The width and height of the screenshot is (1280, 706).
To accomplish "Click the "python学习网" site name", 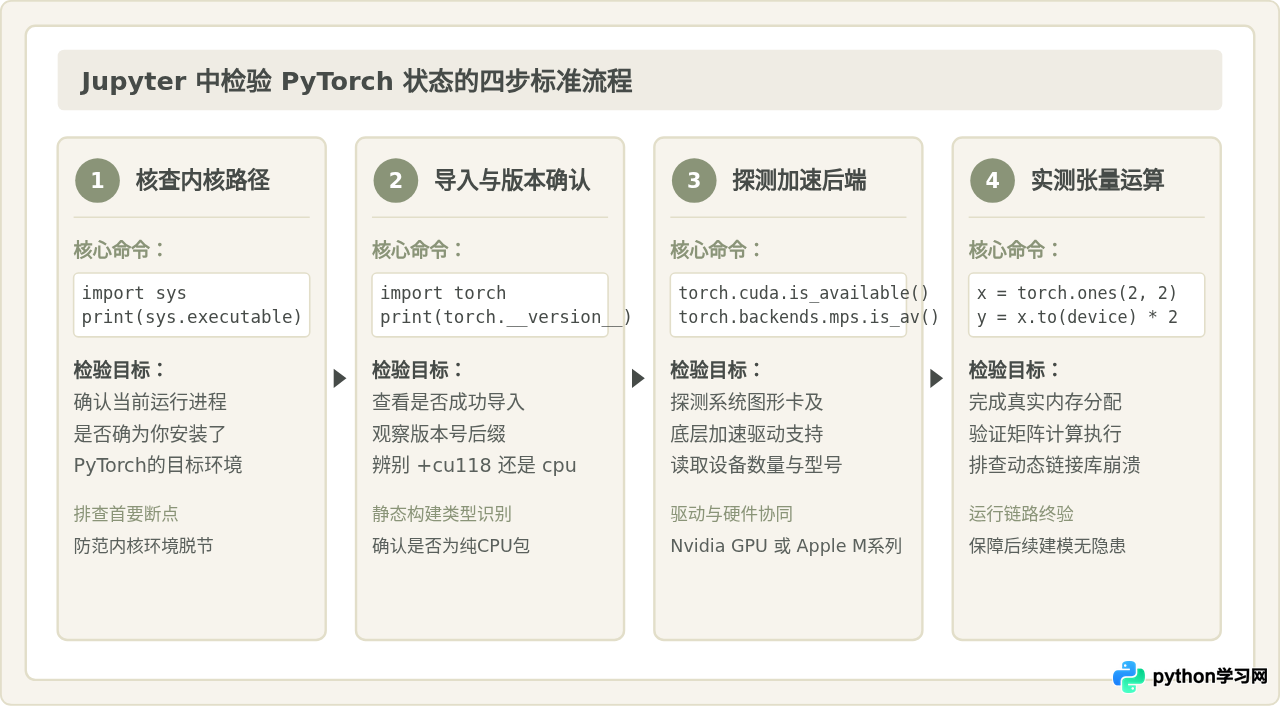I will (1210, 677).
